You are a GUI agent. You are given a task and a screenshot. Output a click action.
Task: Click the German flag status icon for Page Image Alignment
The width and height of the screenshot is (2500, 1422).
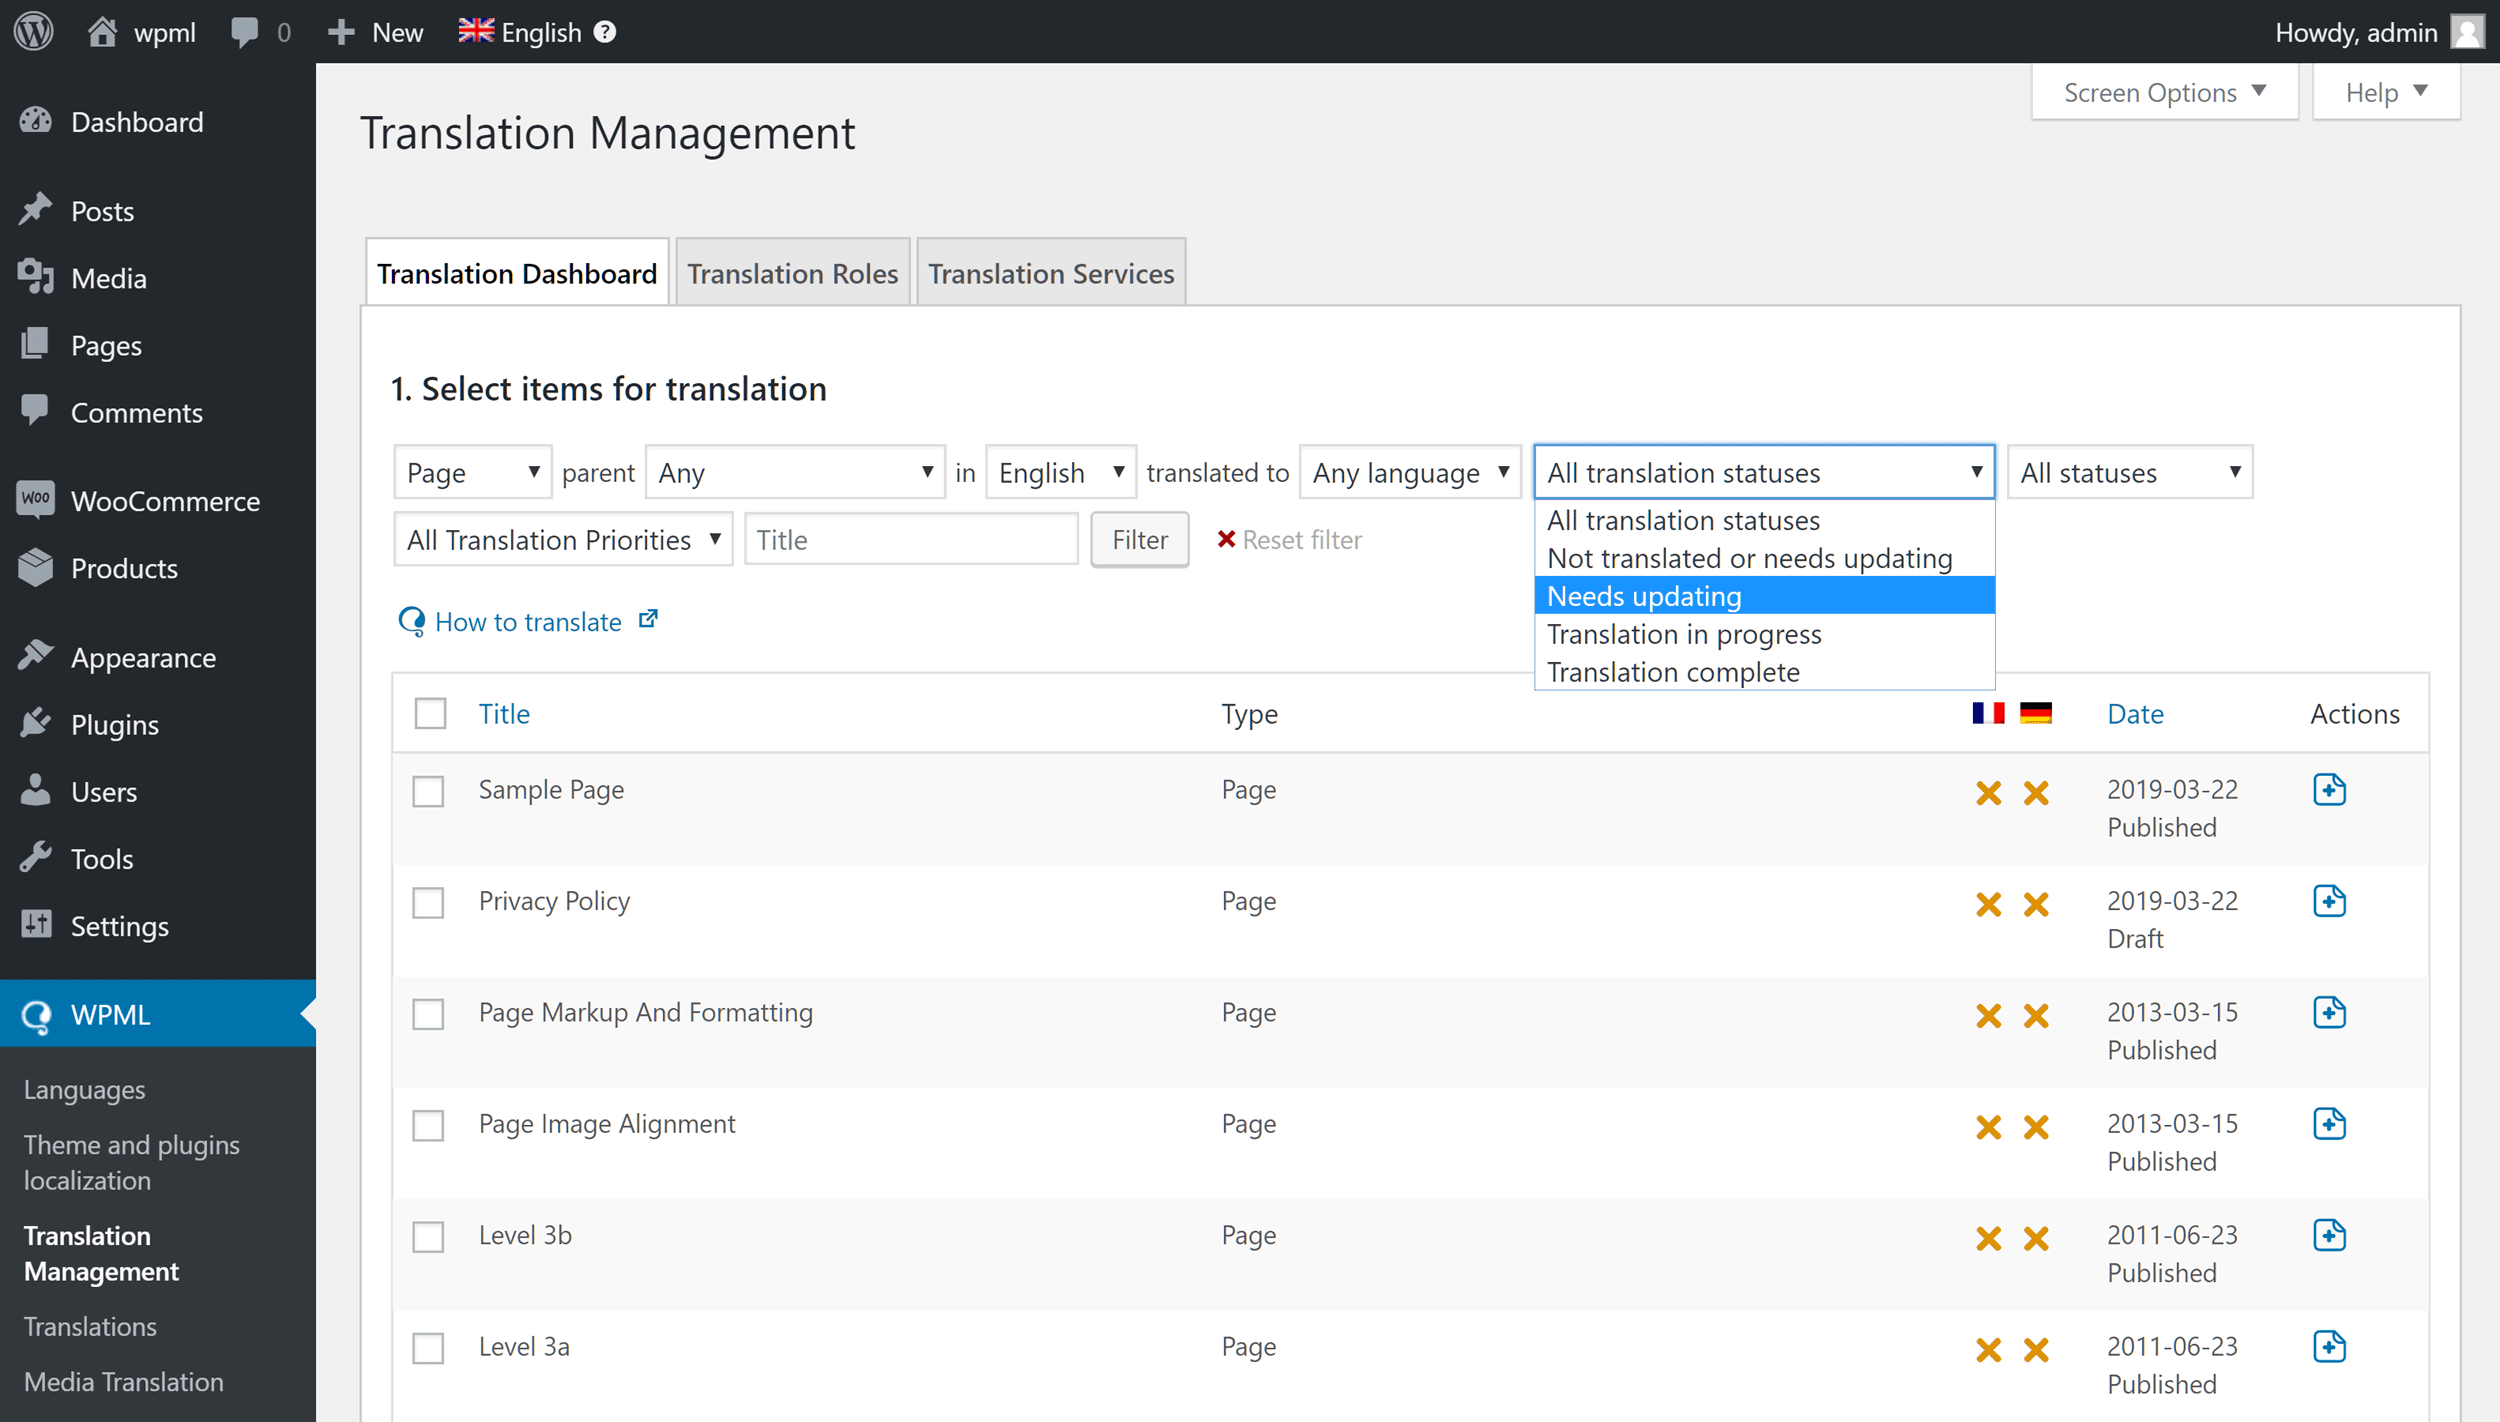[2033, 1127]
